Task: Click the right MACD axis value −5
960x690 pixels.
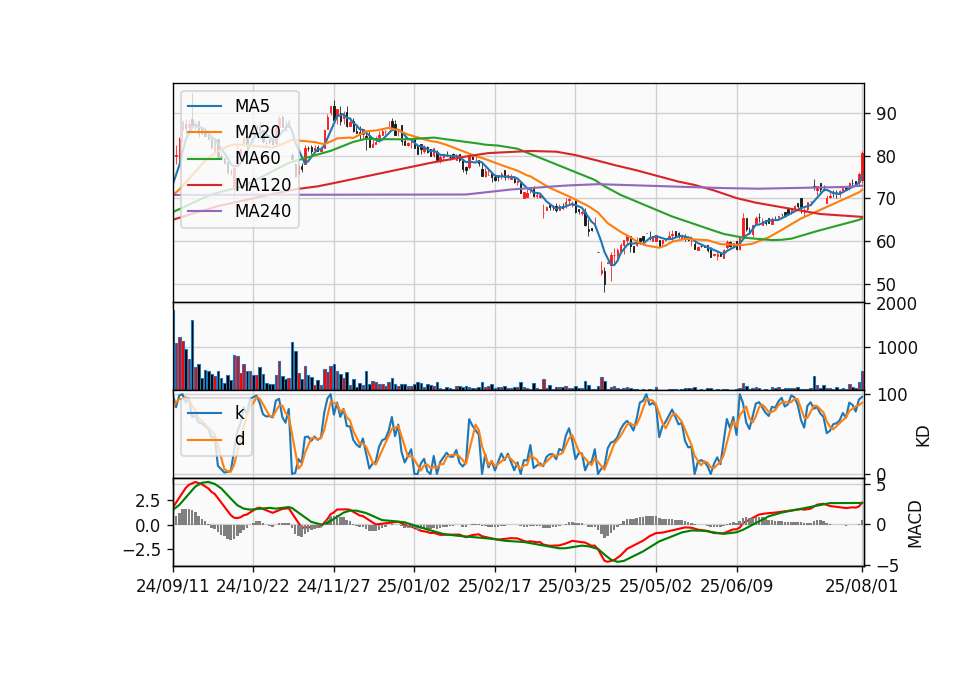Action: coord(887,564)
